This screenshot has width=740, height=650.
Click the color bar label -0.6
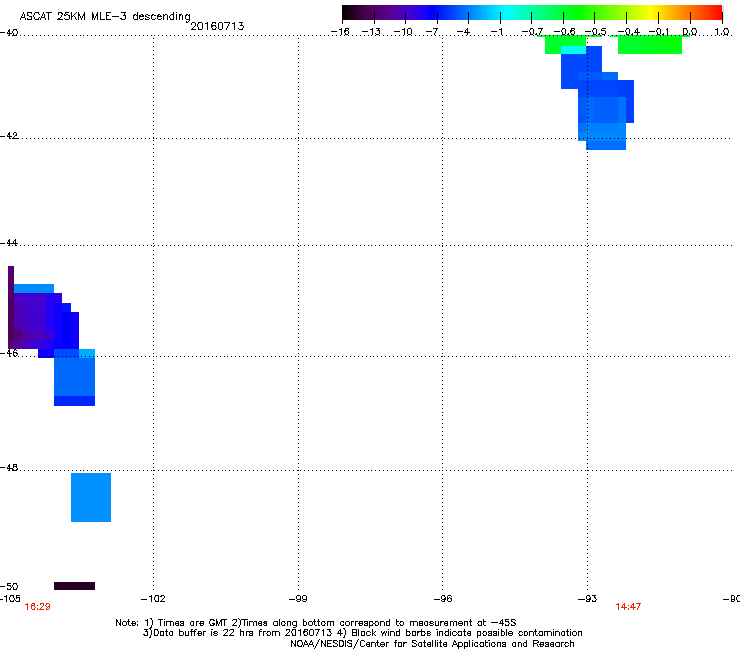click(x=564, y=32)
